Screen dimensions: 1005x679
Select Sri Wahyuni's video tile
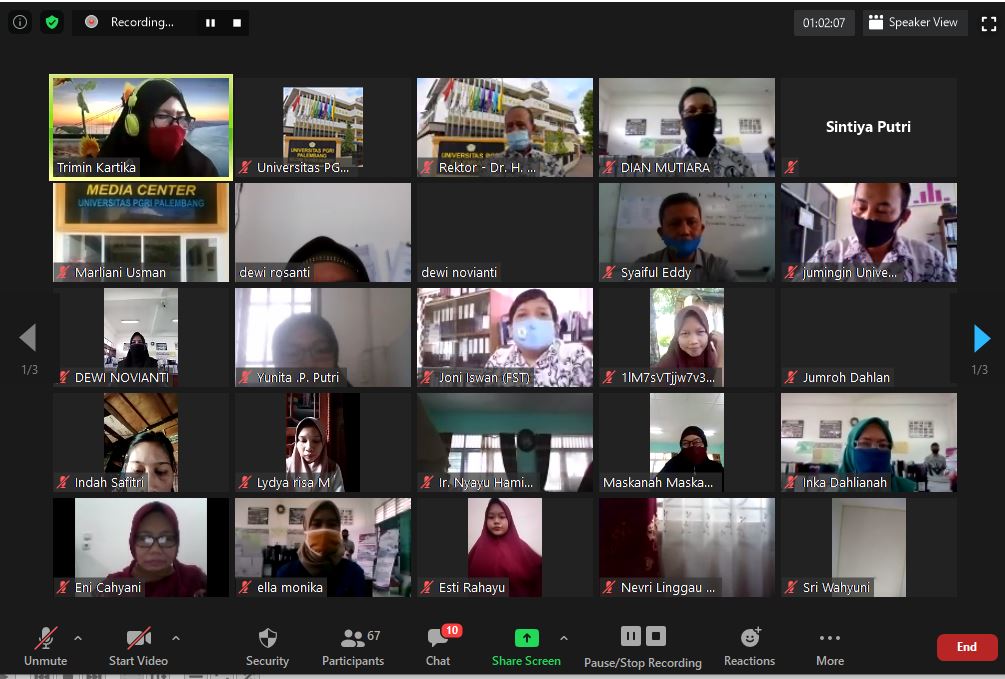pyautogui.click(x=868, y=548)
